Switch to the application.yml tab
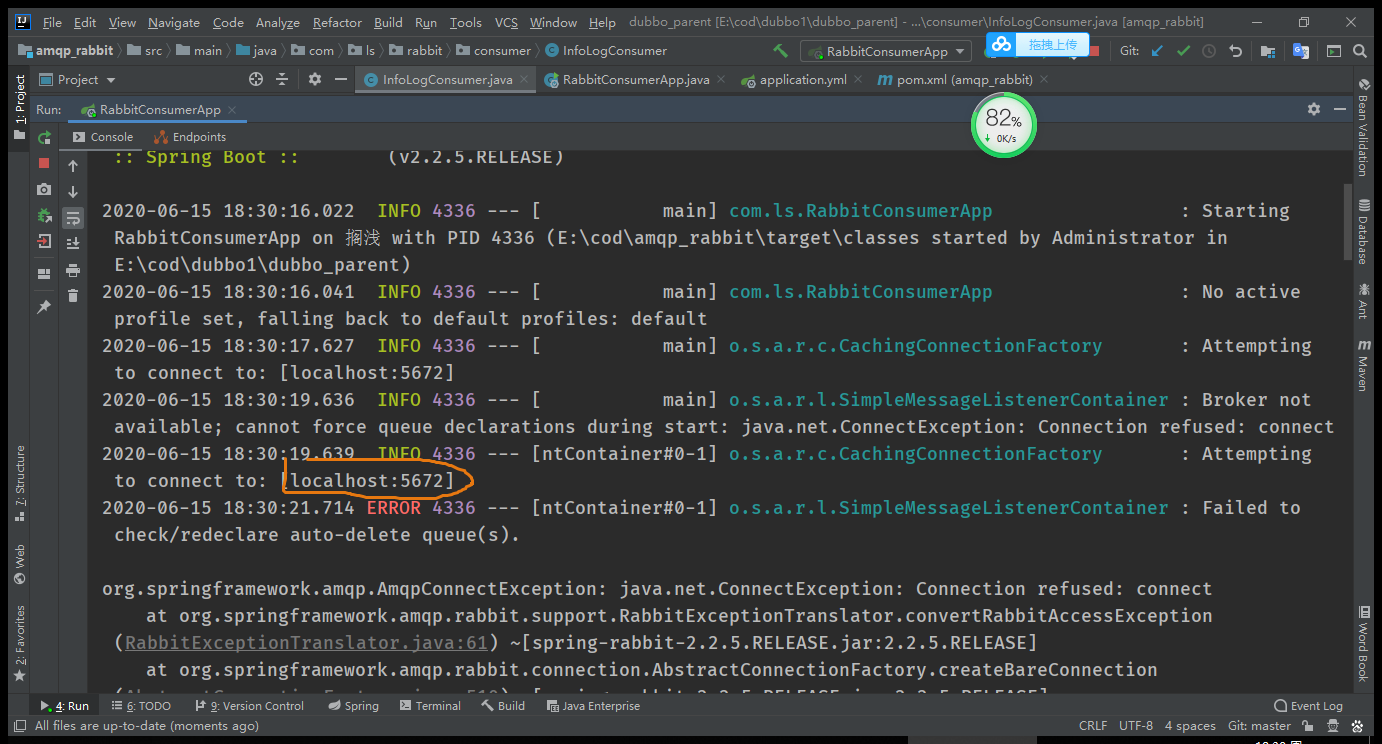 803,80
